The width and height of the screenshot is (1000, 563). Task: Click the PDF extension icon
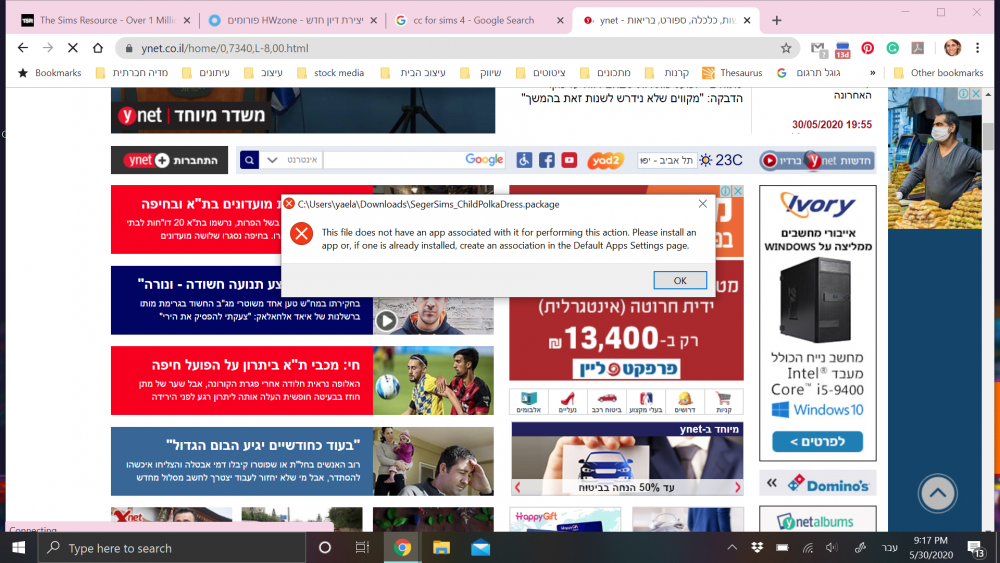tap(917, 48)
